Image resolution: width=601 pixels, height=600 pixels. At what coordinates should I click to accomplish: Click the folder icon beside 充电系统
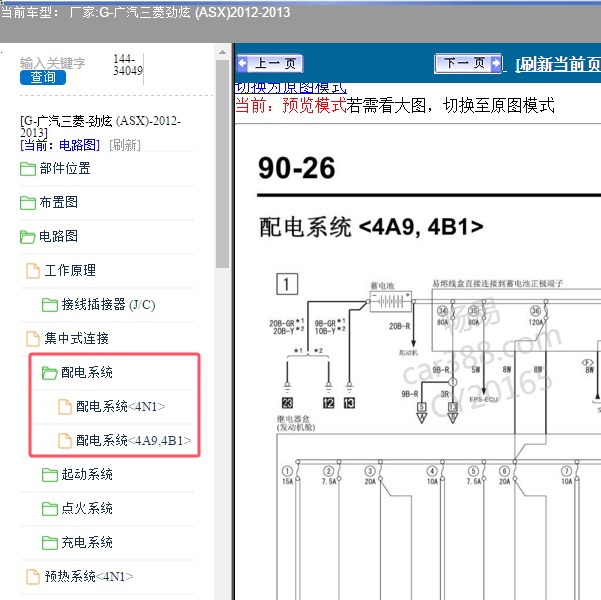(50, 542)
